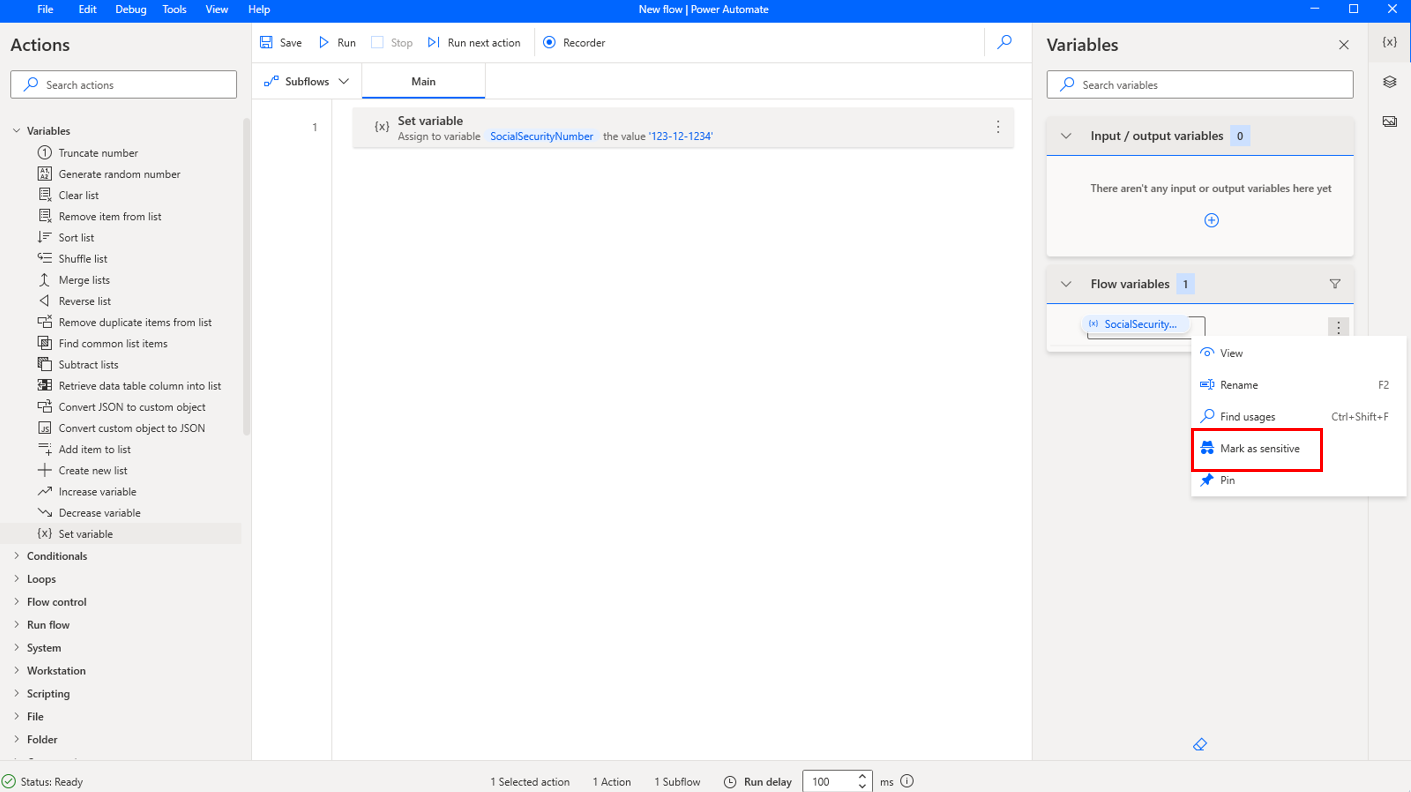Switch to the Main subflow tab
This screenshot has height=792, width=1411.
click(422, 81)
